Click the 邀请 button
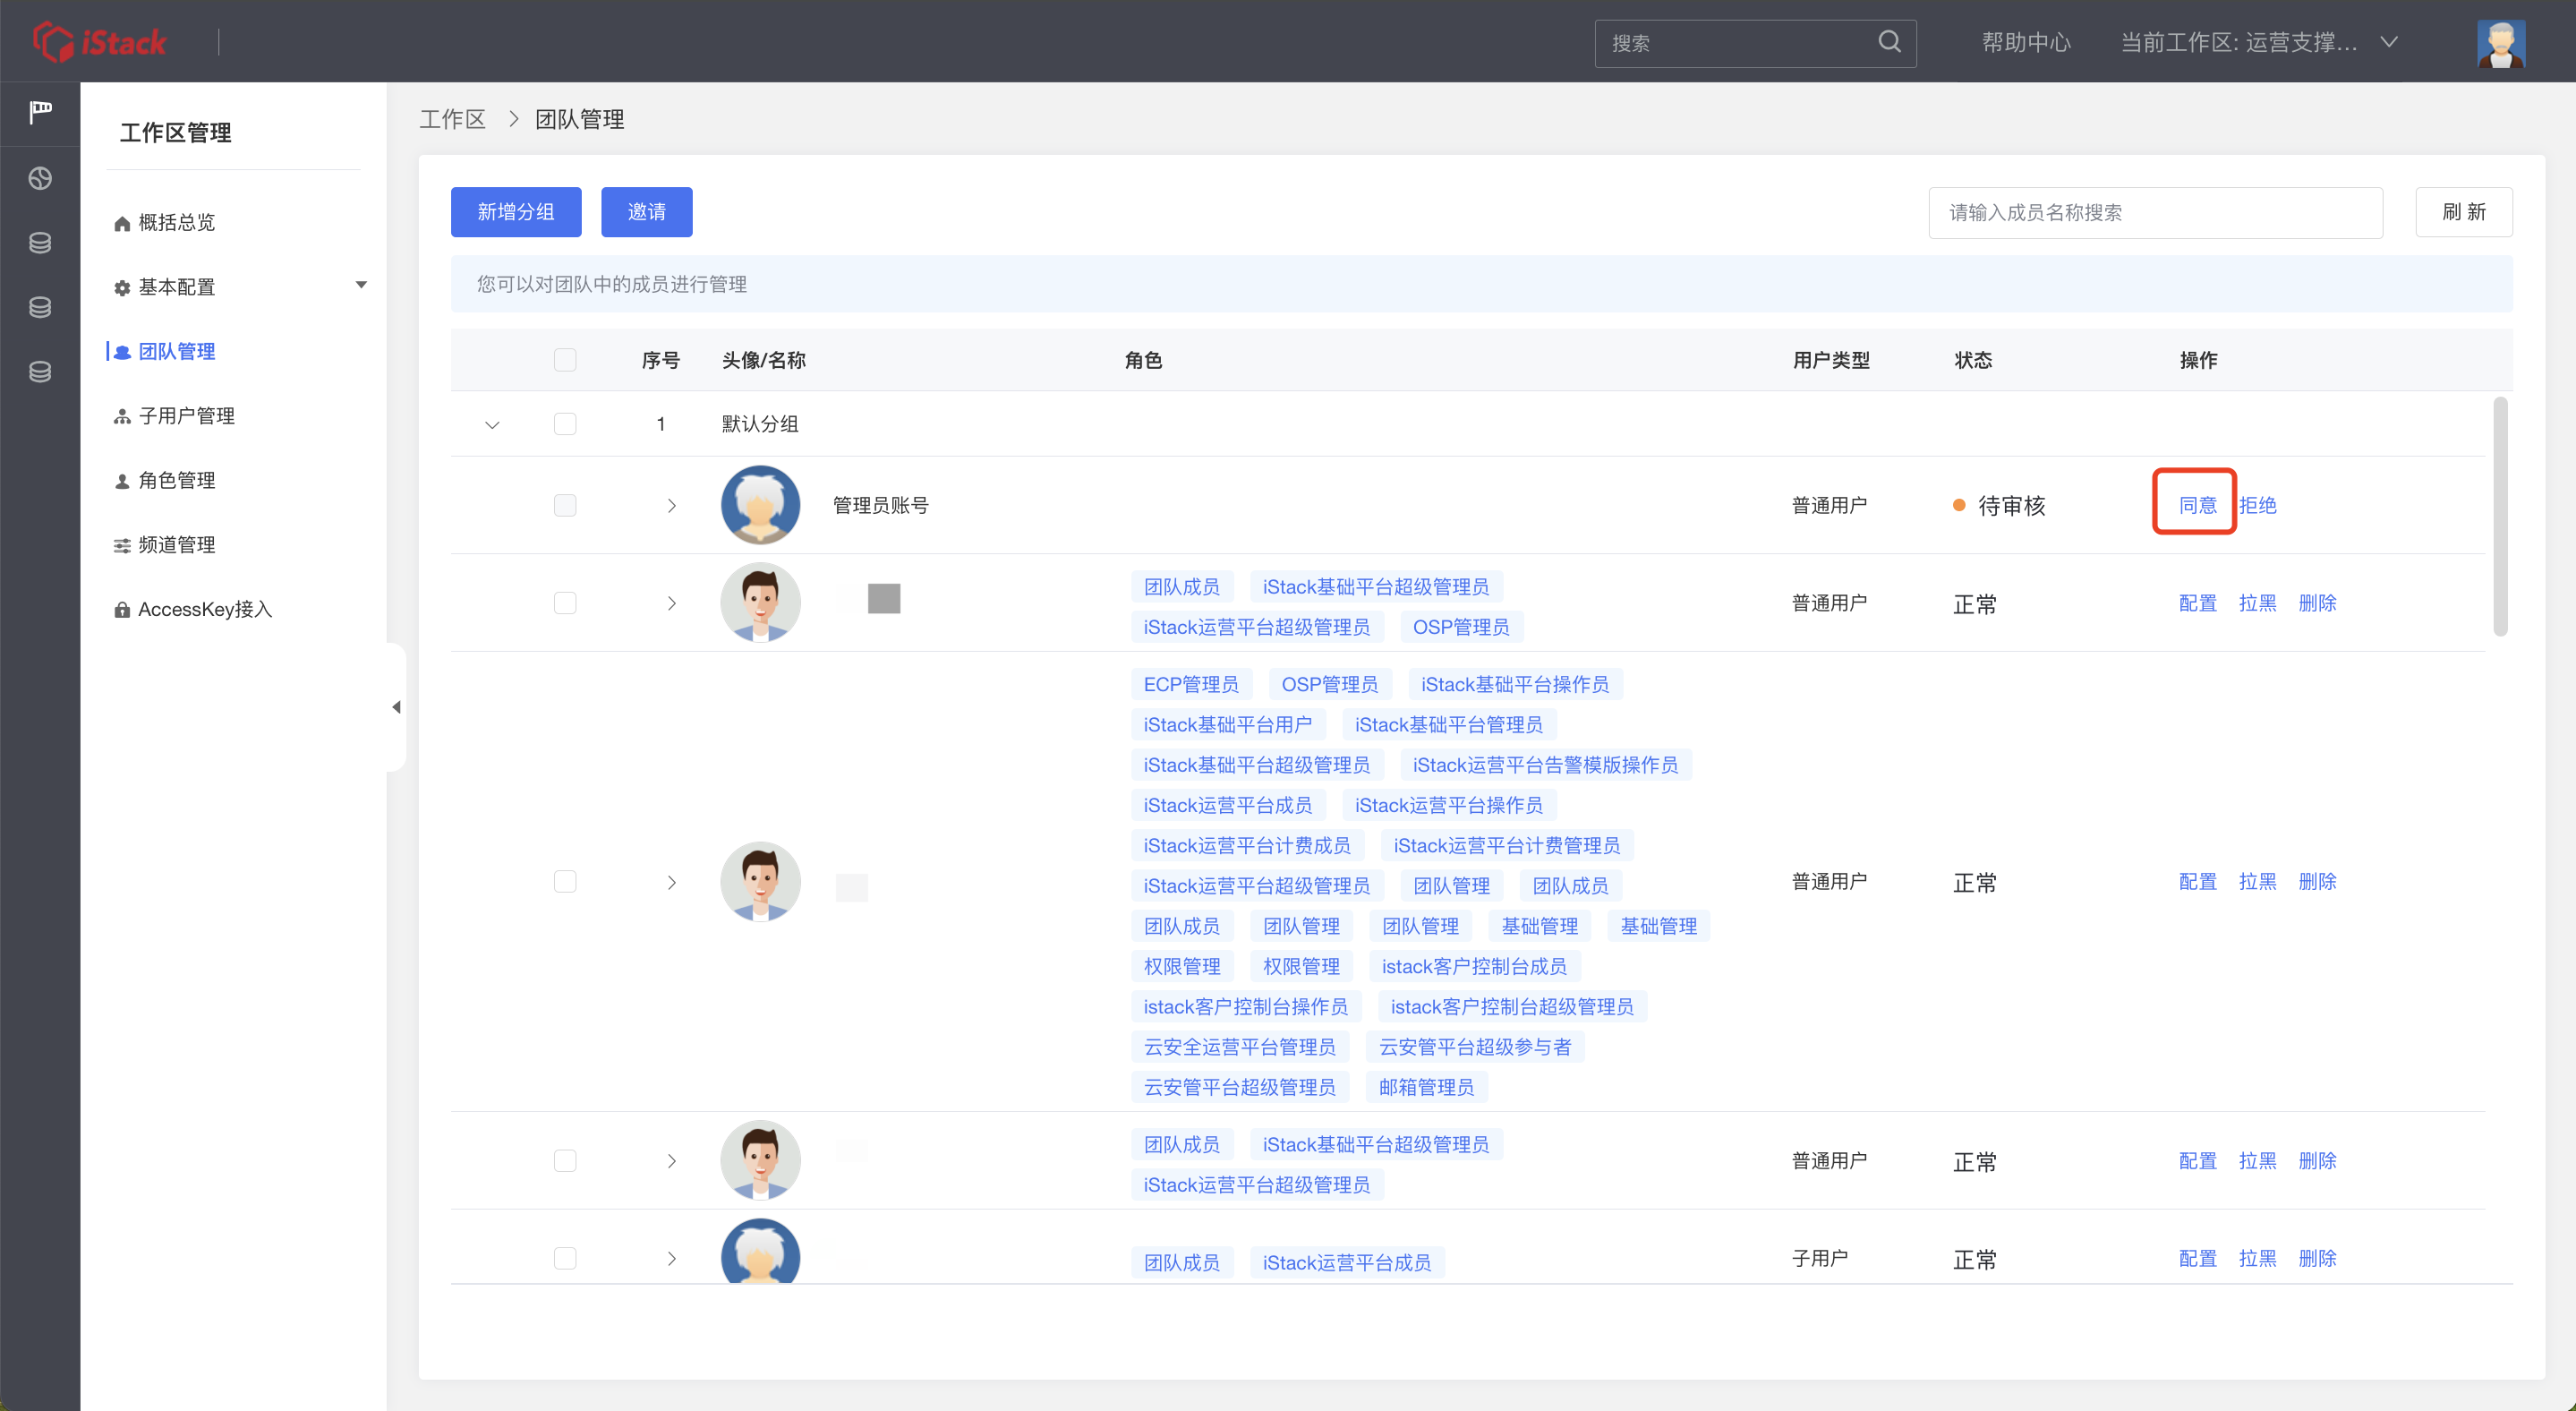2576x1411 pixels. (647, 212)
